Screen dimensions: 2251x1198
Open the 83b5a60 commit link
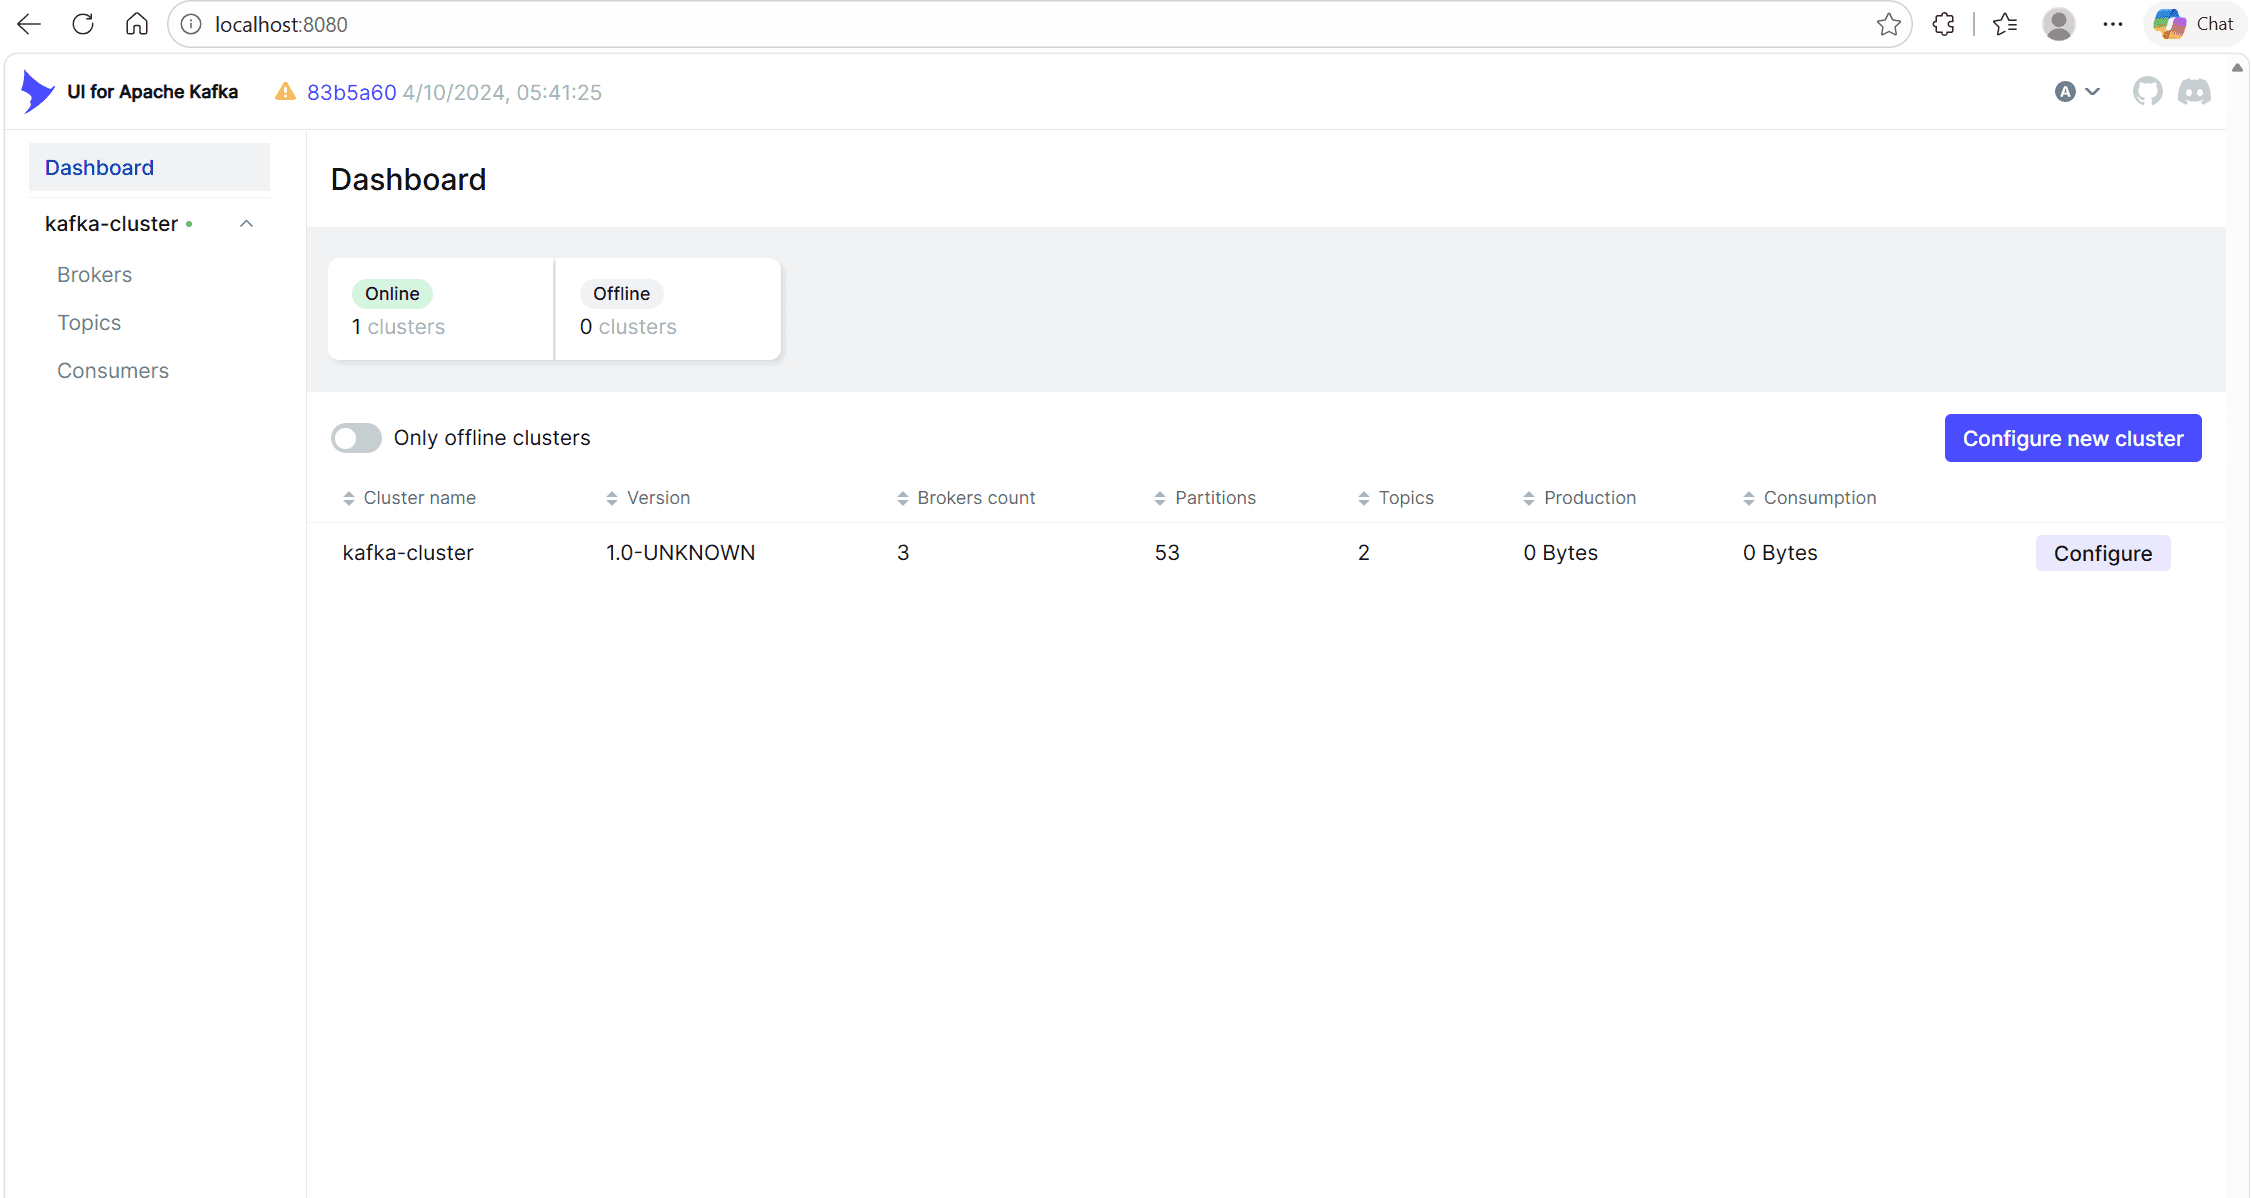[x=351, y=92]
